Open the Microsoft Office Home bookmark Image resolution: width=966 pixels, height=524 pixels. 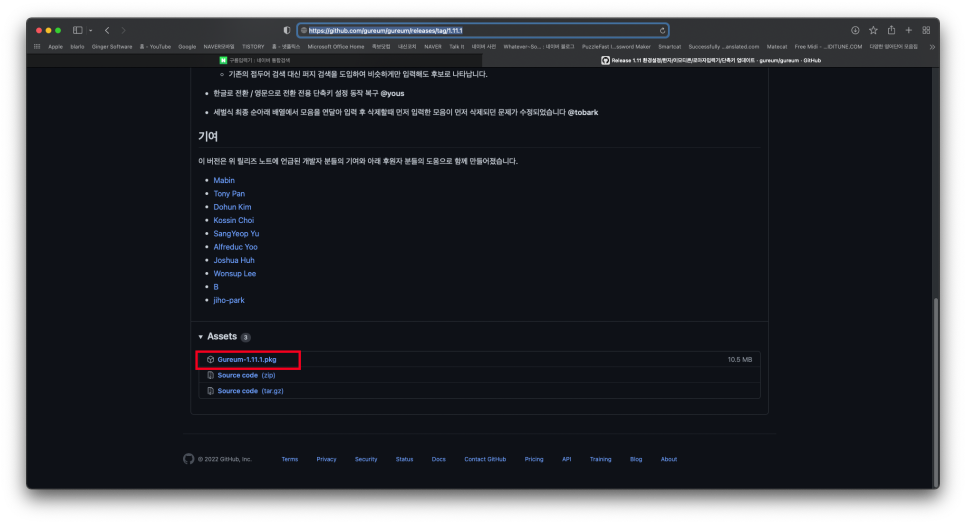(336, 47)
